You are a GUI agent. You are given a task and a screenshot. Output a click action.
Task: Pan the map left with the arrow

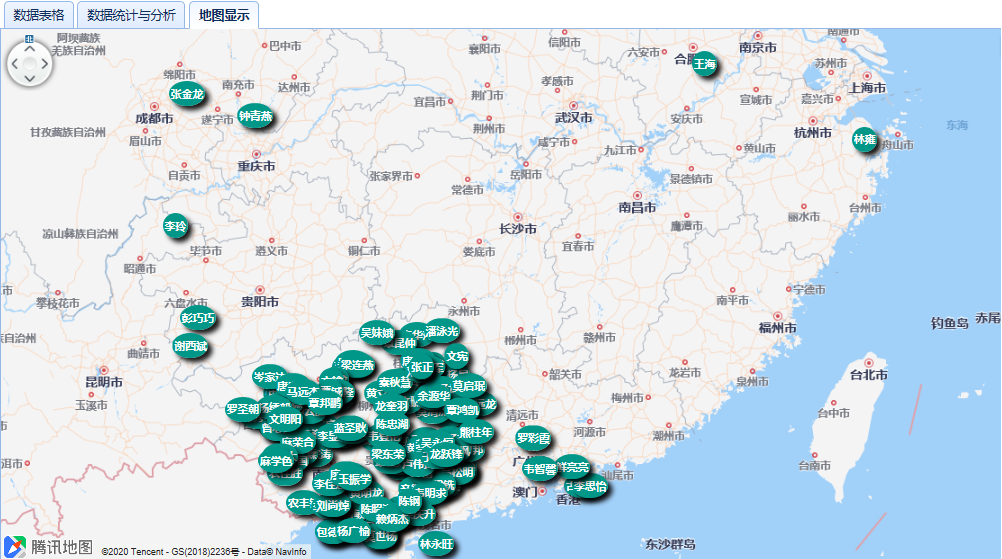(16, 65)
